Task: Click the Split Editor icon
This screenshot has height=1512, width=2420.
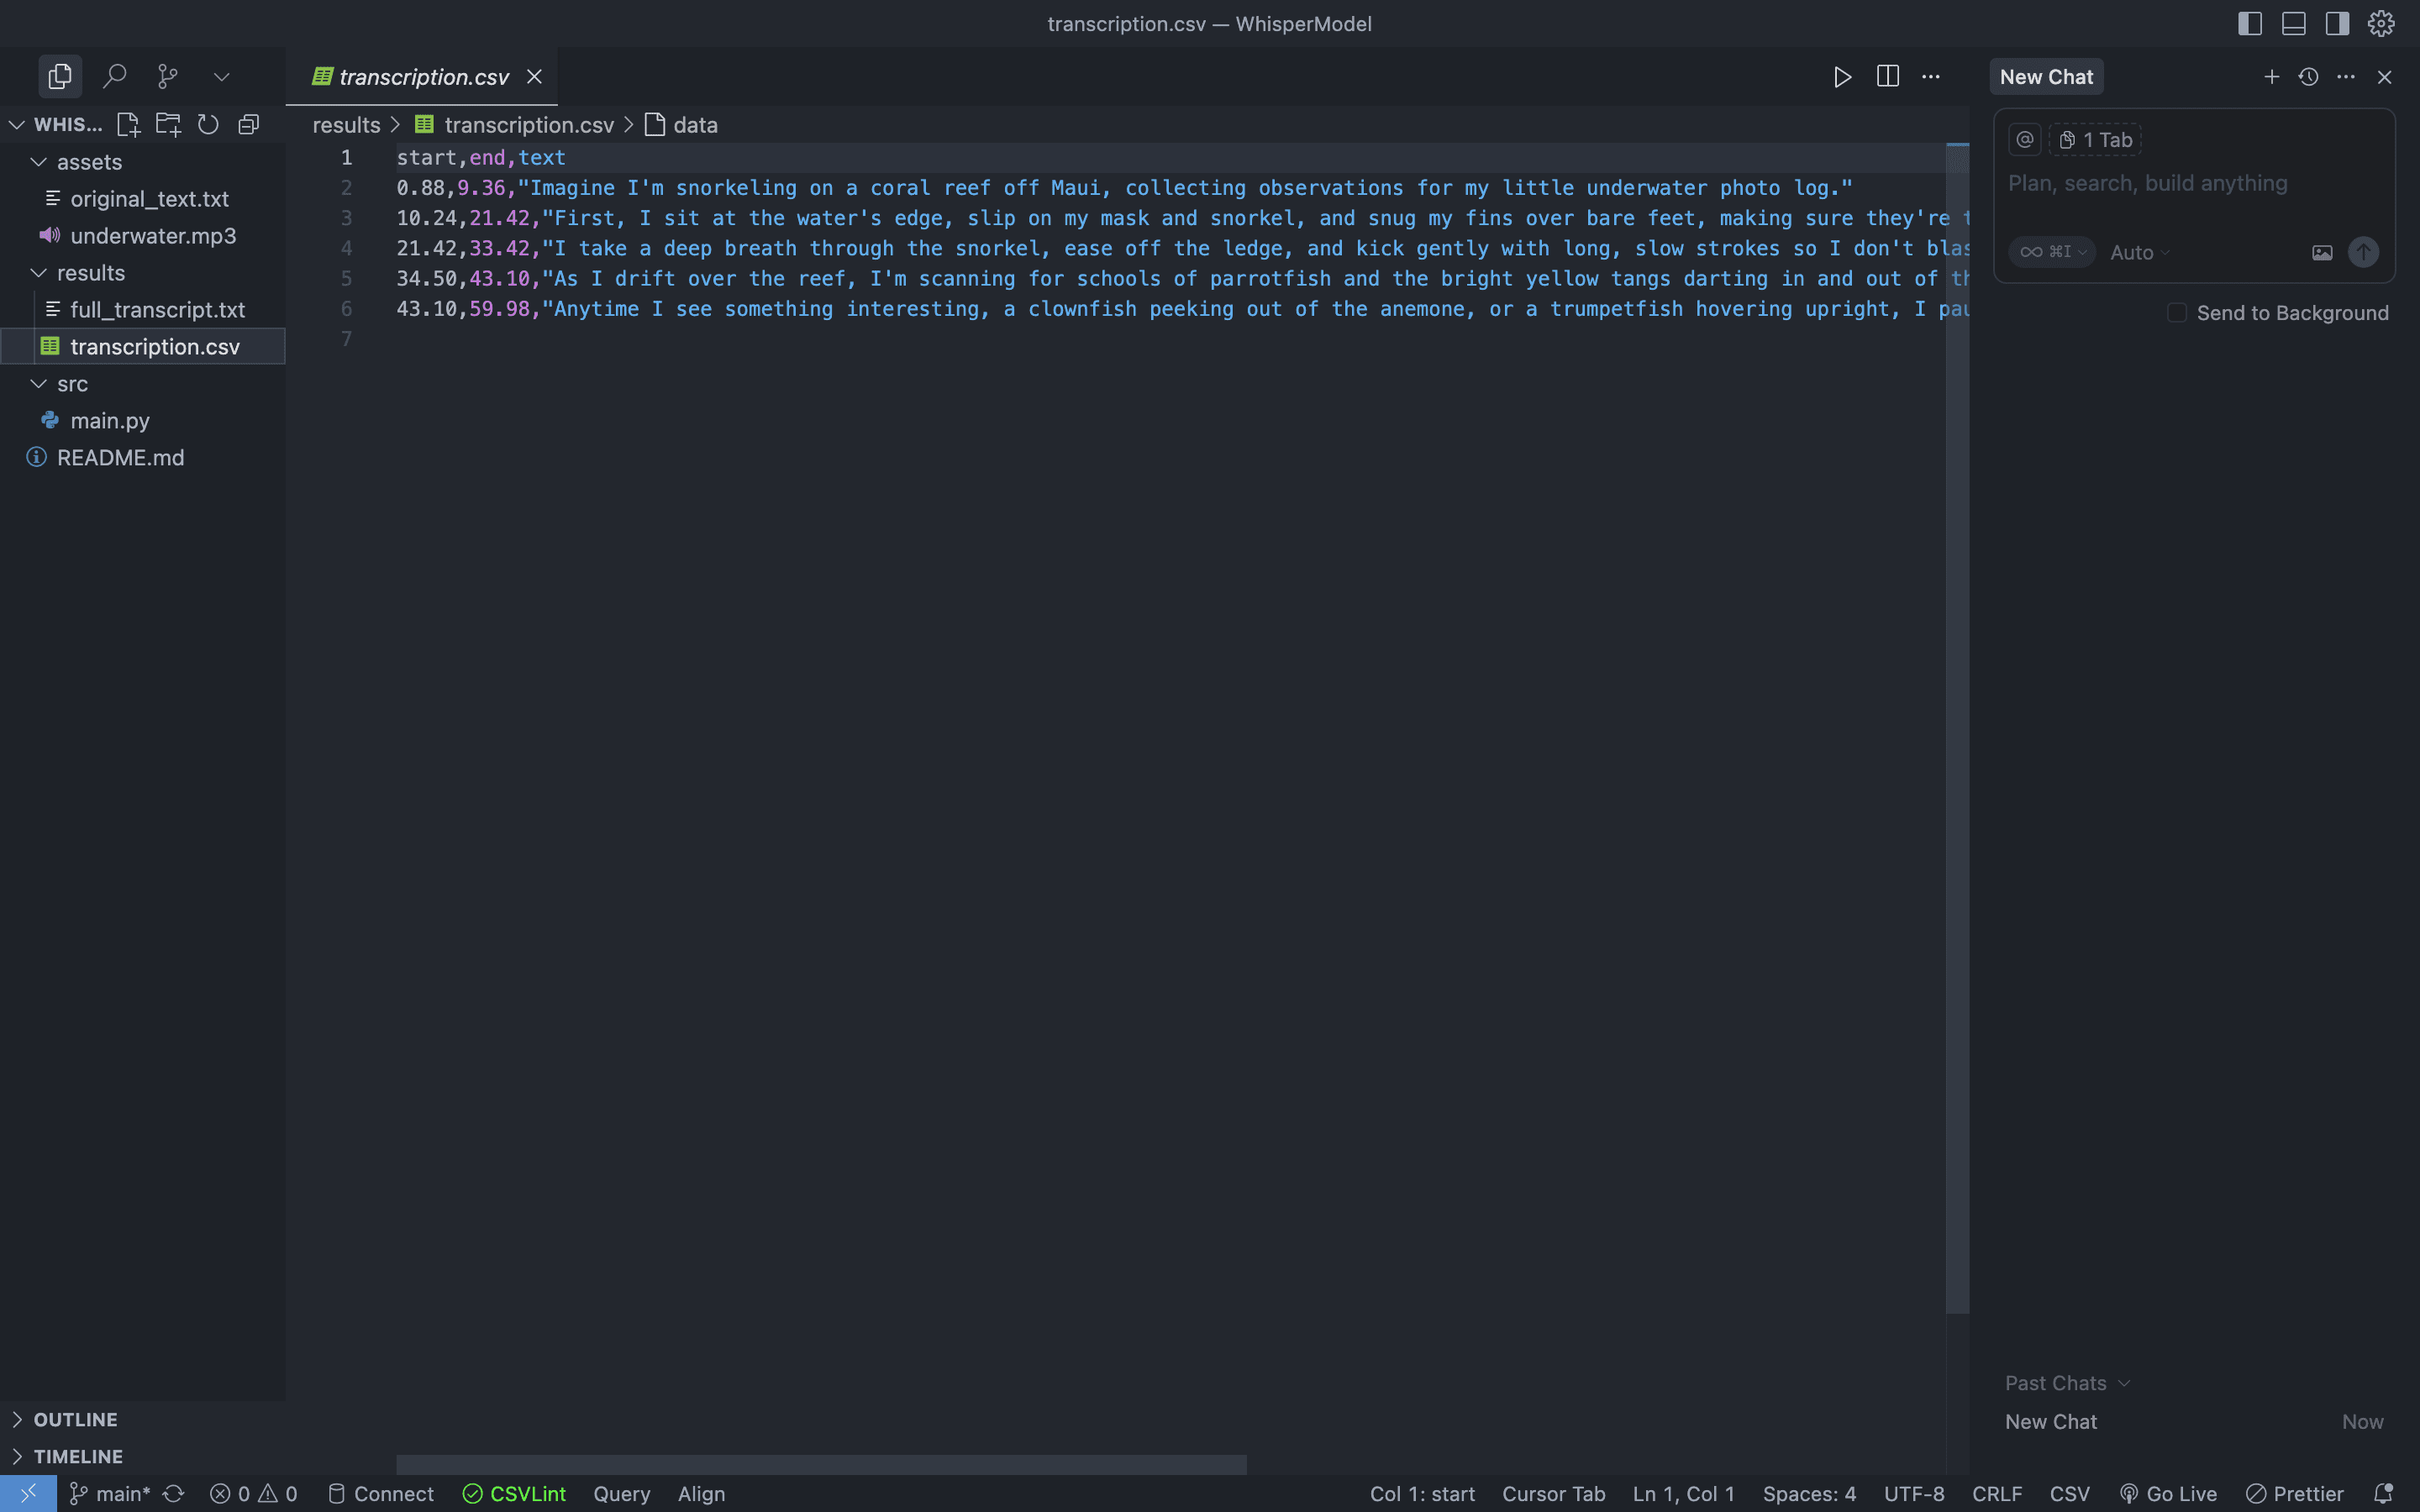Action: 1887,77
